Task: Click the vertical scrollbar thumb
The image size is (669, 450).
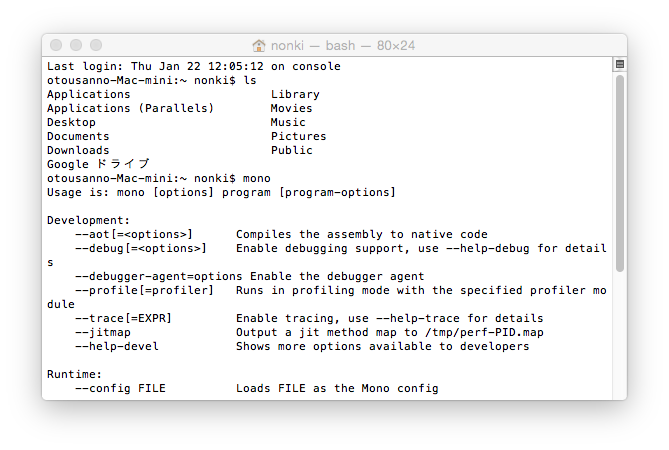Action: click(x=620, y=173)
